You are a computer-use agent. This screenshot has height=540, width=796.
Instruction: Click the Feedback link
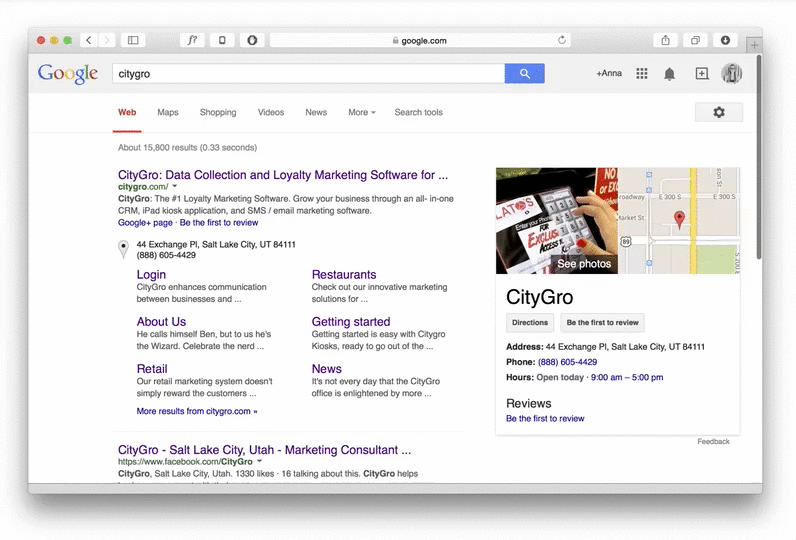713,442
